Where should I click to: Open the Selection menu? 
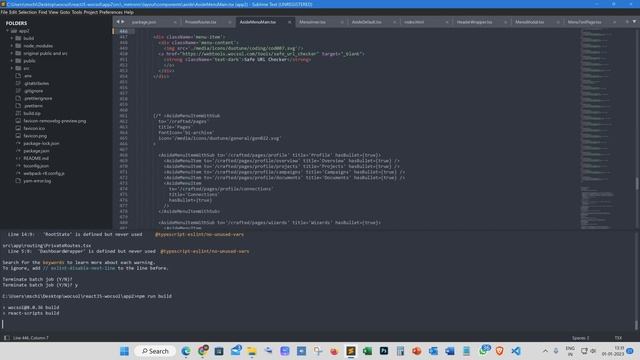[x=27, y=12]
